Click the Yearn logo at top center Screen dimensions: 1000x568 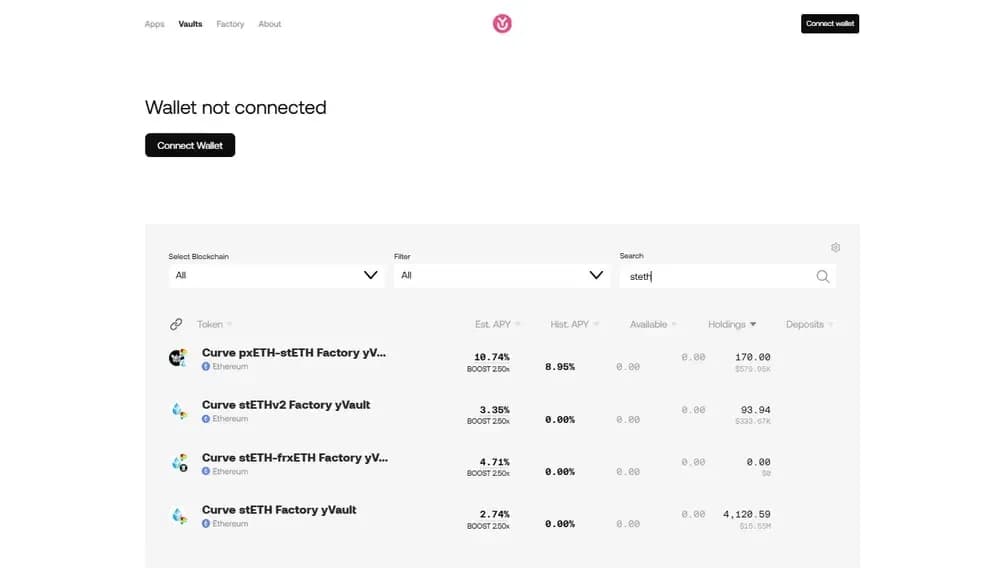[502, 23]
